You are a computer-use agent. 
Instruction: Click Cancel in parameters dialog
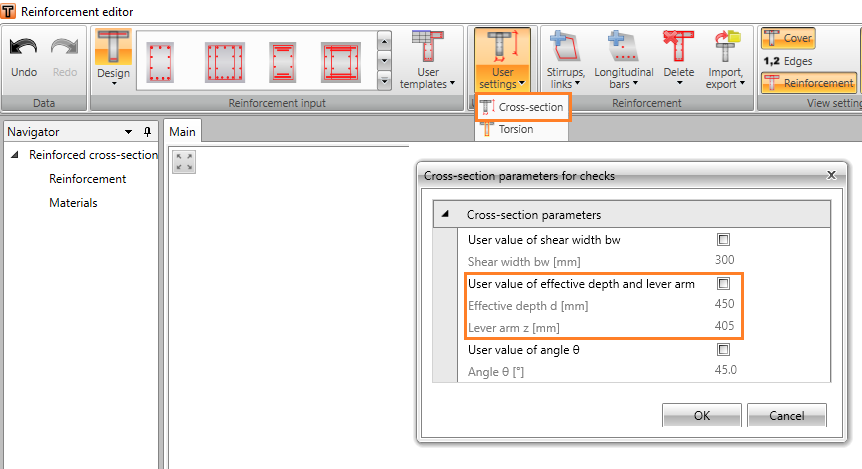[x=787, y=415]
